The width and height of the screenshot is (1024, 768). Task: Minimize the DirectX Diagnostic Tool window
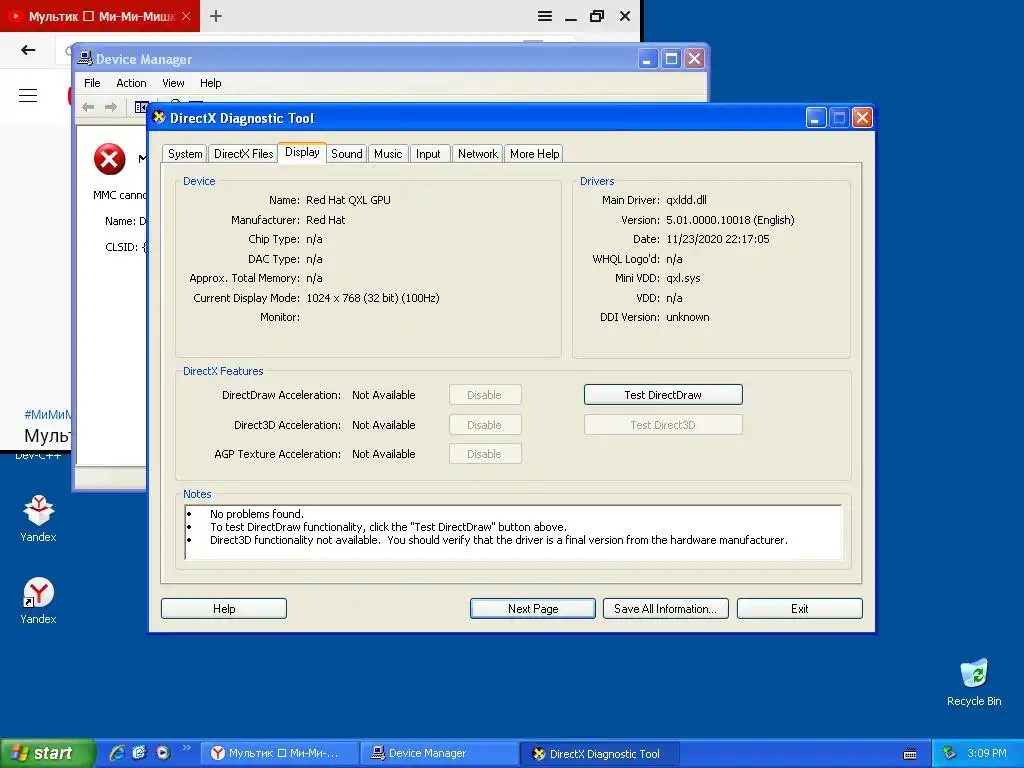pyautogui.click(x=816, y=118)
